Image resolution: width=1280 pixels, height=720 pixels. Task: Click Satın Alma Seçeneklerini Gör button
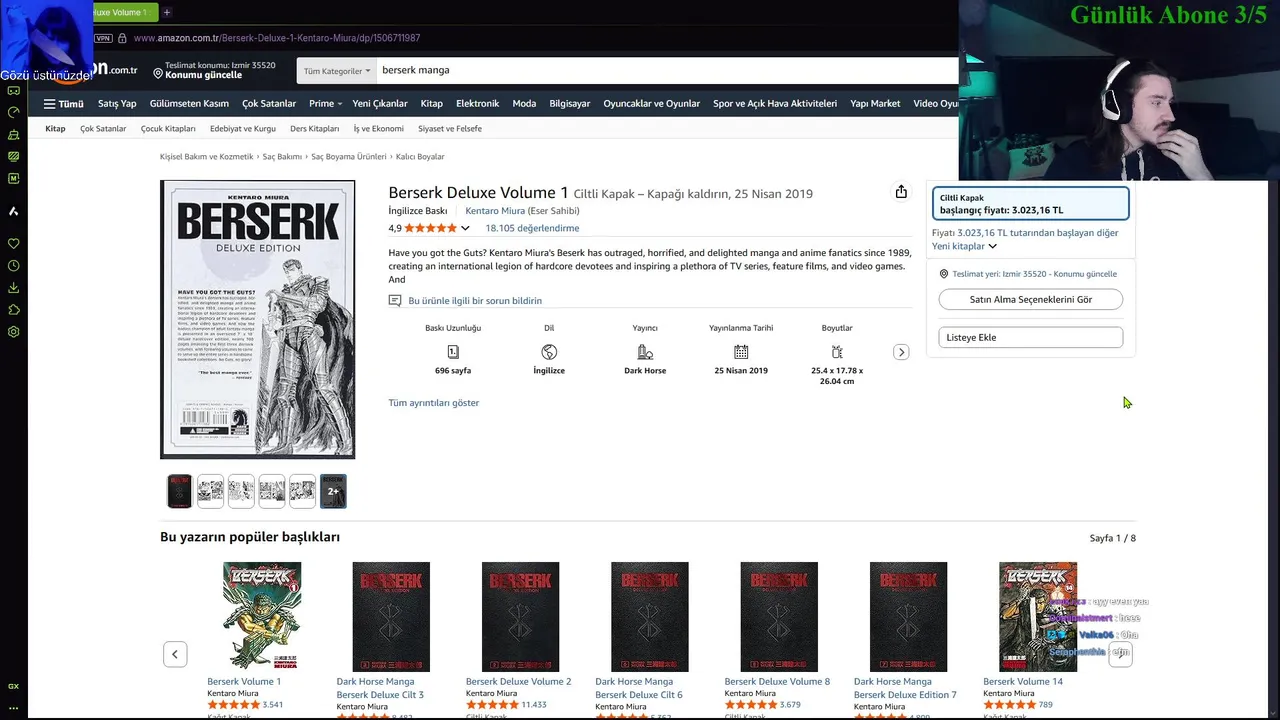pyautogui.click(x=1030, y=299)
